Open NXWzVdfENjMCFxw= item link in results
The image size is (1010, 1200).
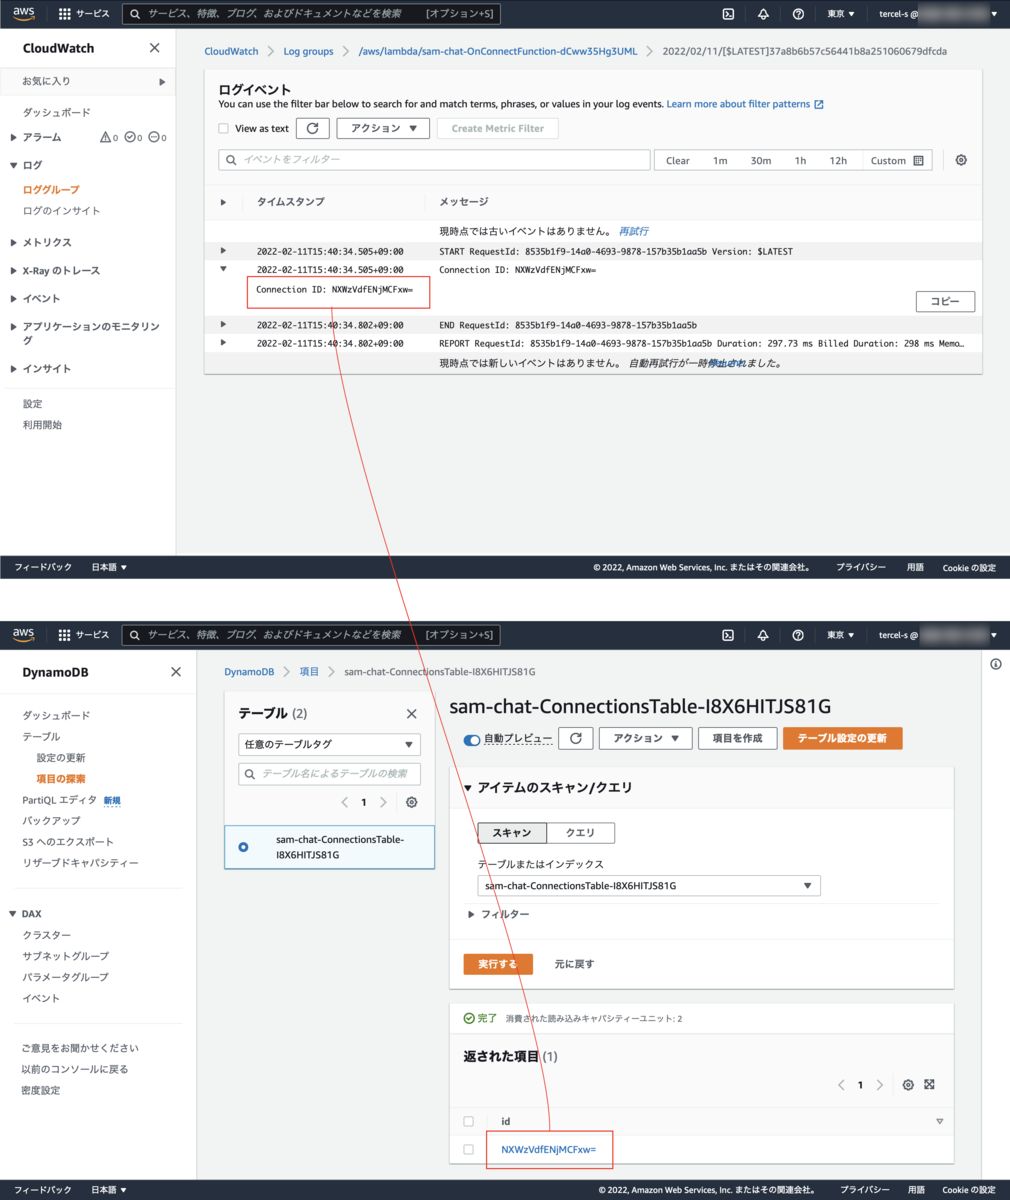point(548,1150)
